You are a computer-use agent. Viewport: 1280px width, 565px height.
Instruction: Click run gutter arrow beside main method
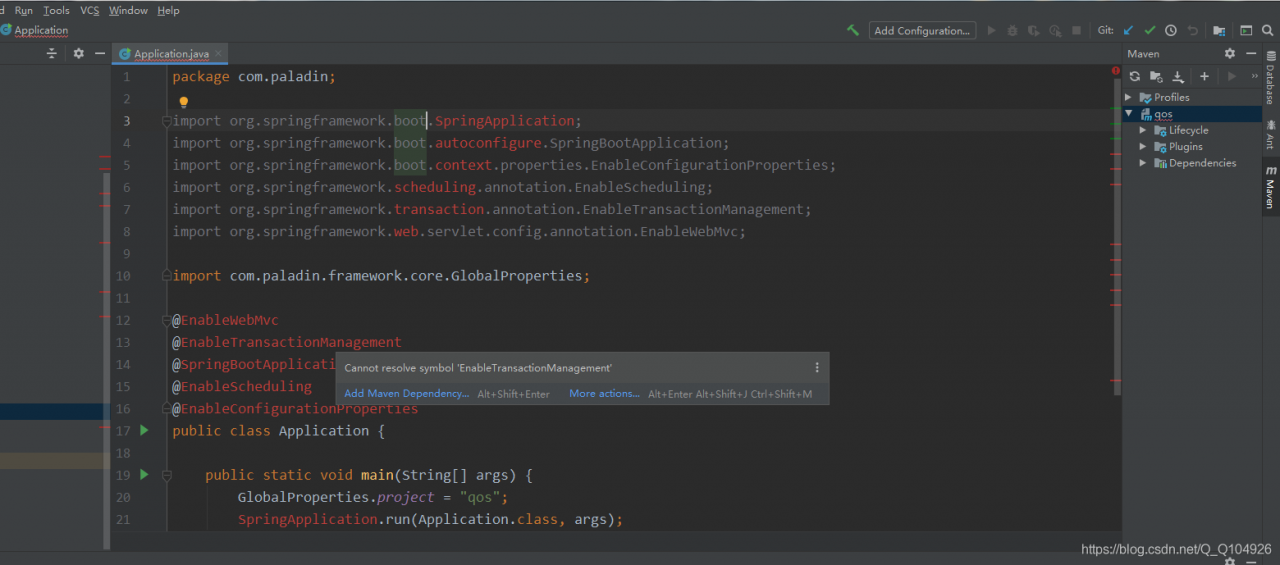point(144,475)
